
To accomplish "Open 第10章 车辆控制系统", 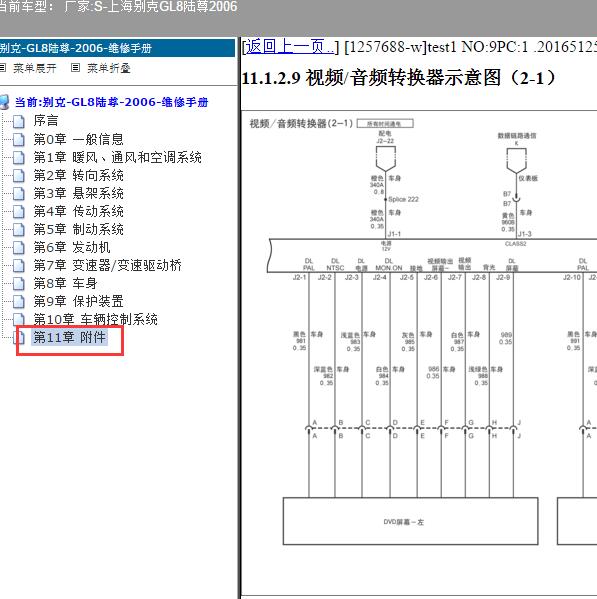I will click(95, 319).
